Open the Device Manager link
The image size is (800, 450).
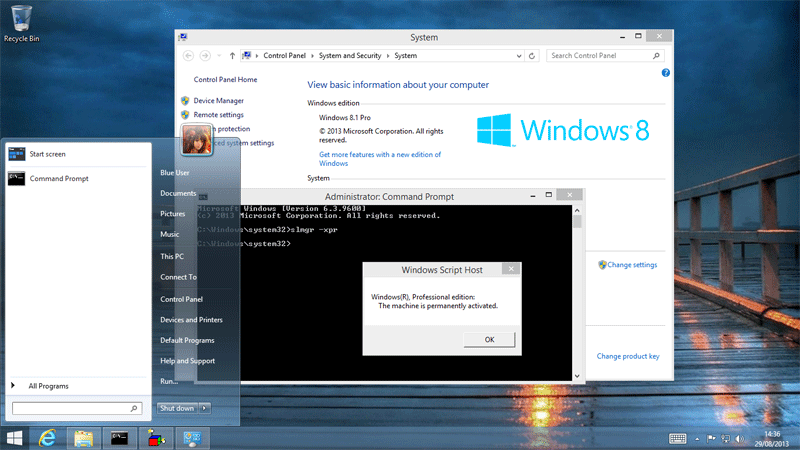pyautogui.click(x=218, y=101)
